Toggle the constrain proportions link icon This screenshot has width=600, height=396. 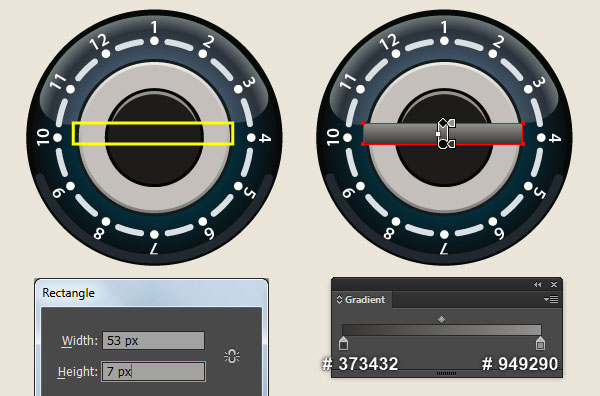coord(232,356)
